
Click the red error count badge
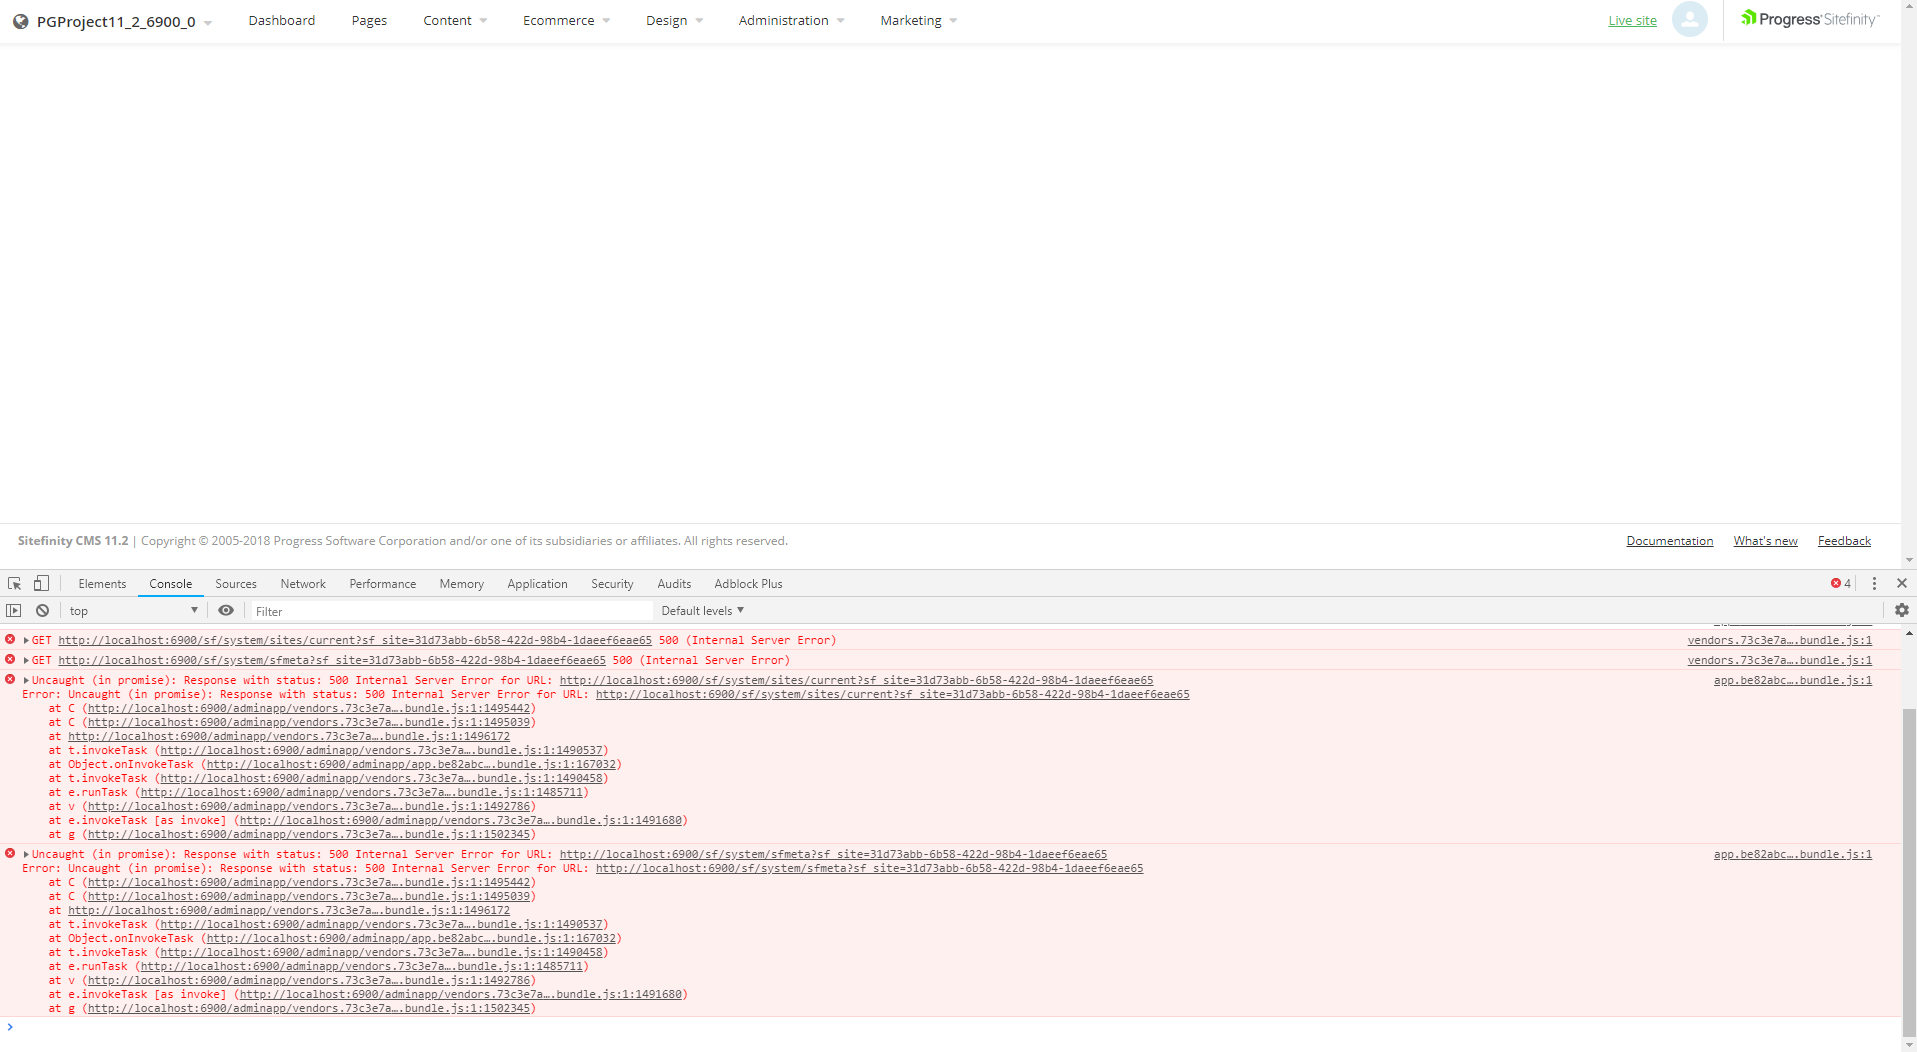1841,583
